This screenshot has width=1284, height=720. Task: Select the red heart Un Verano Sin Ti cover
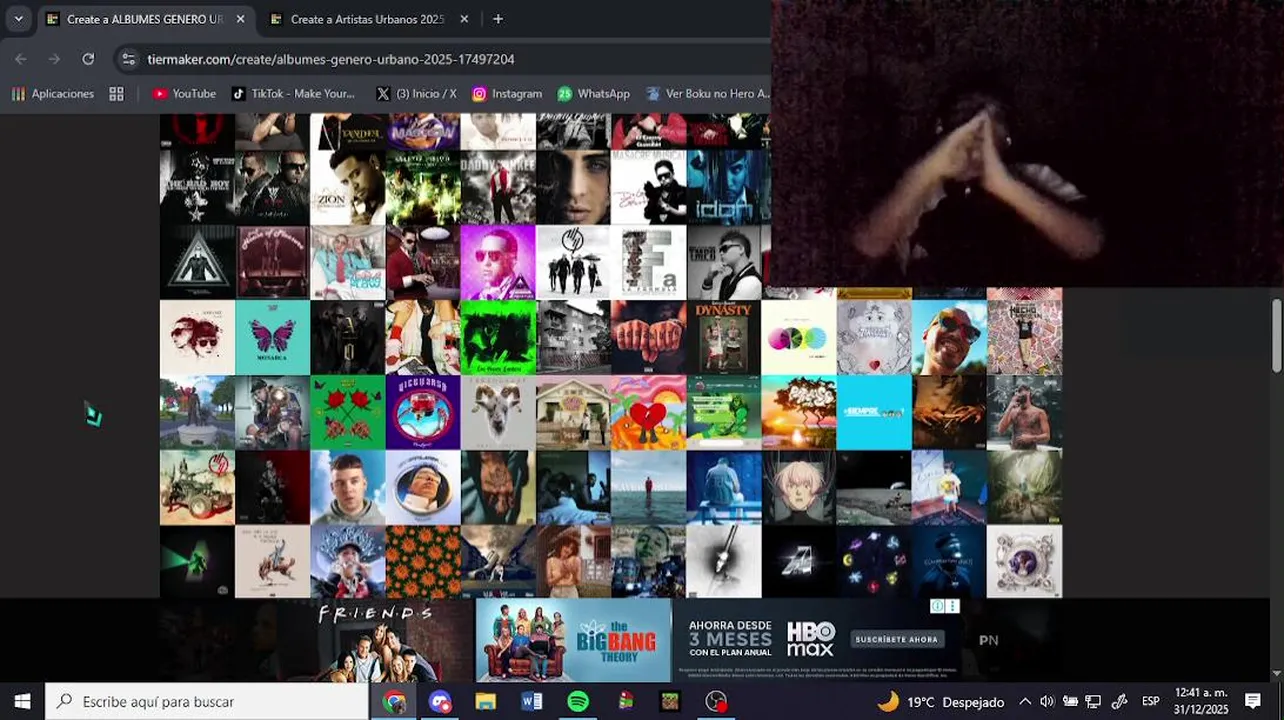(x=648, y=412)
